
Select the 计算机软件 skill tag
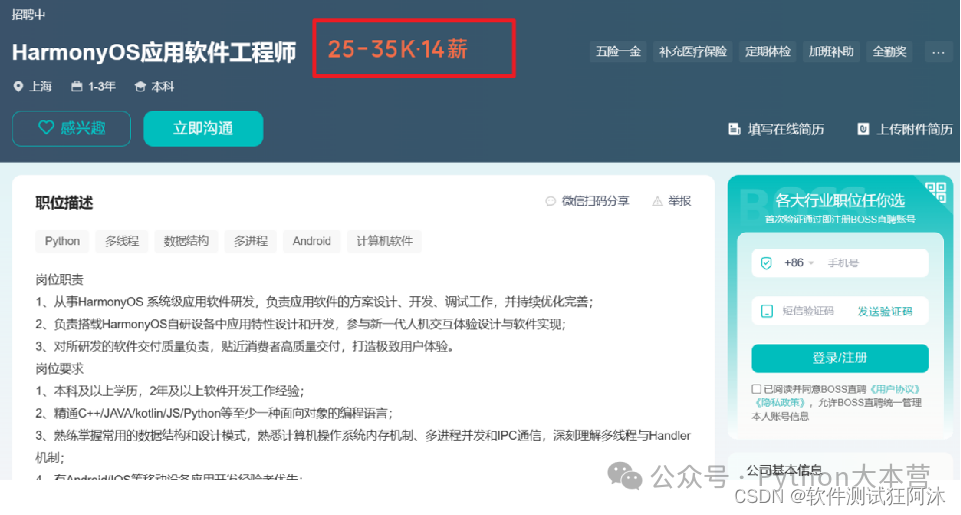(384, 241)
